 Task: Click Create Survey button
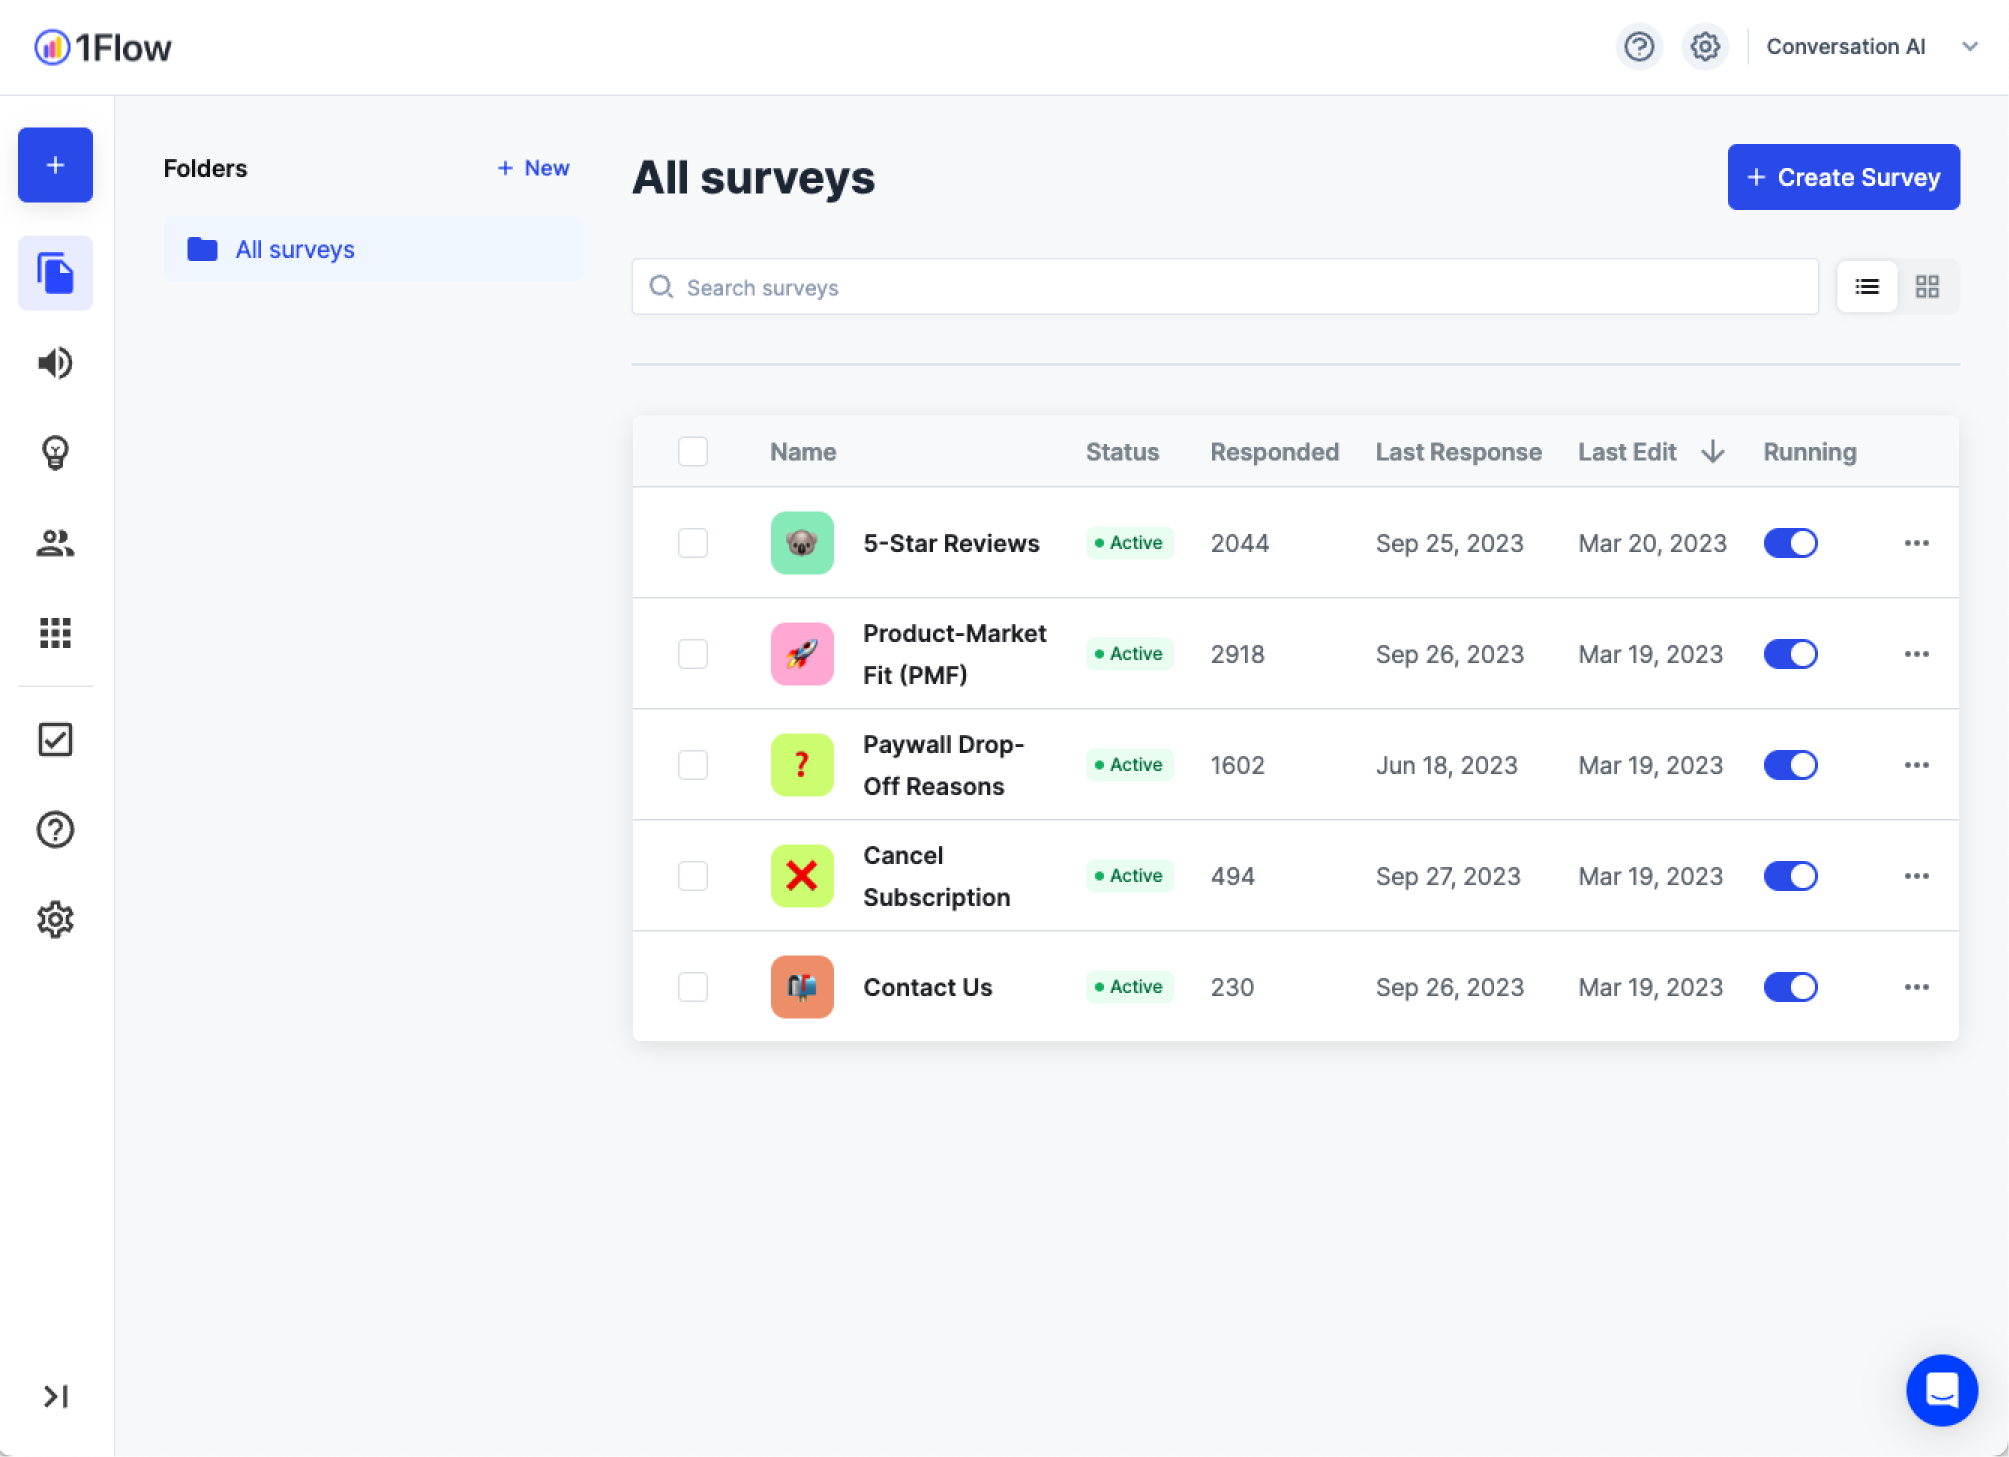(x=1842, y=176)
